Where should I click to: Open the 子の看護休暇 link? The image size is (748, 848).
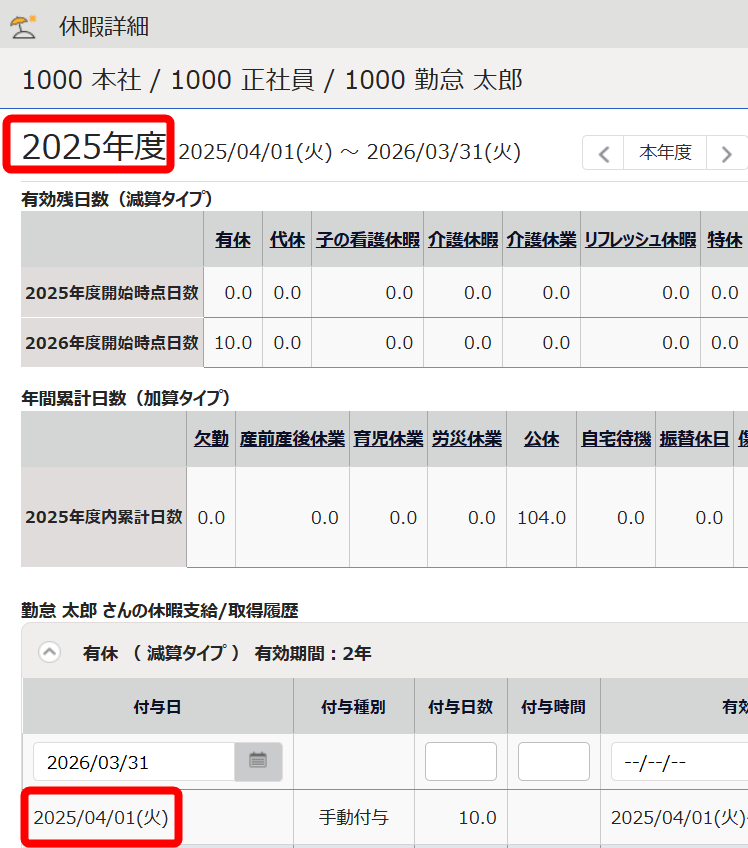coord(368,240)
